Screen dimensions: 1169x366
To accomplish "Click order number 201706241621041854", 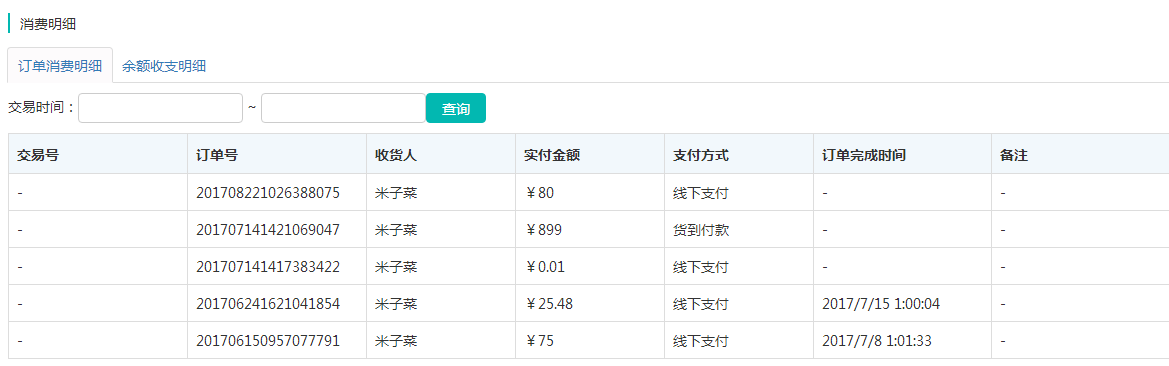I will tap(268, 304).
